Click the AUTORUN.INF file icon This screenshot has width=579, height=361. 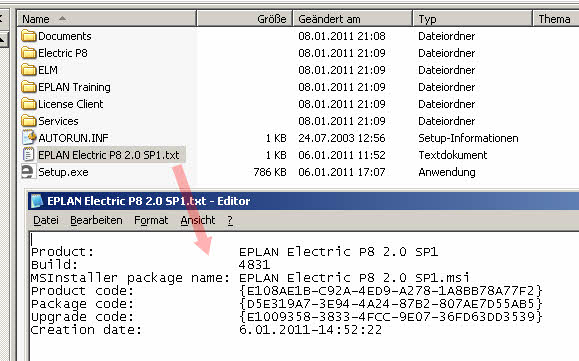tap(29, 137)
